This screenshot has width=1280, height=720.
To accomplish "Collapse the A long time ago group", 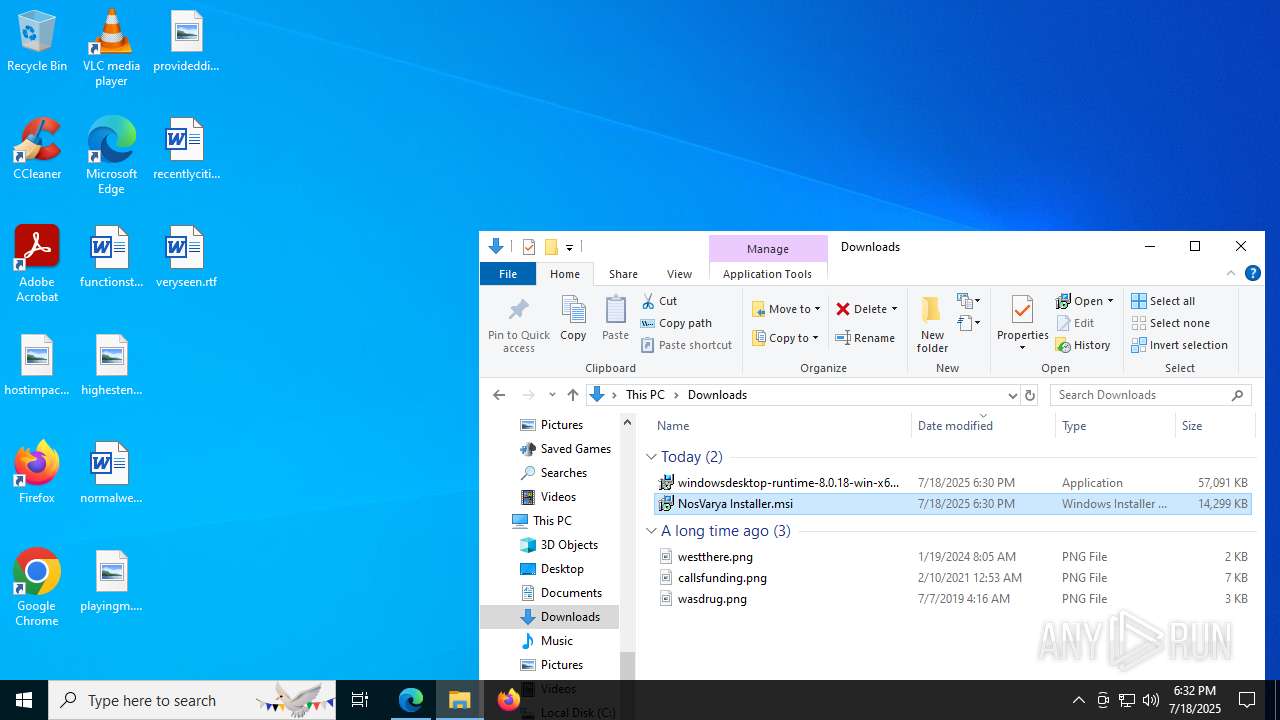I will pyautogui.click(x=652, y=531).
